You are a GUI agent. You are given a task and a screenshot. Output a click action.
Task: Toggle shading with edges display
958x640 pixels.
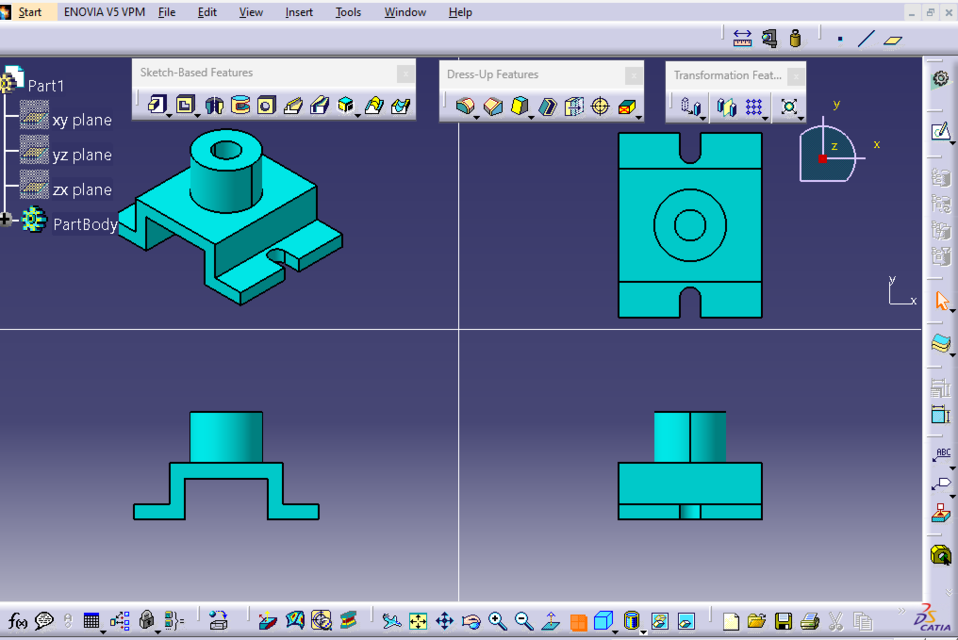tap(630, 620)
